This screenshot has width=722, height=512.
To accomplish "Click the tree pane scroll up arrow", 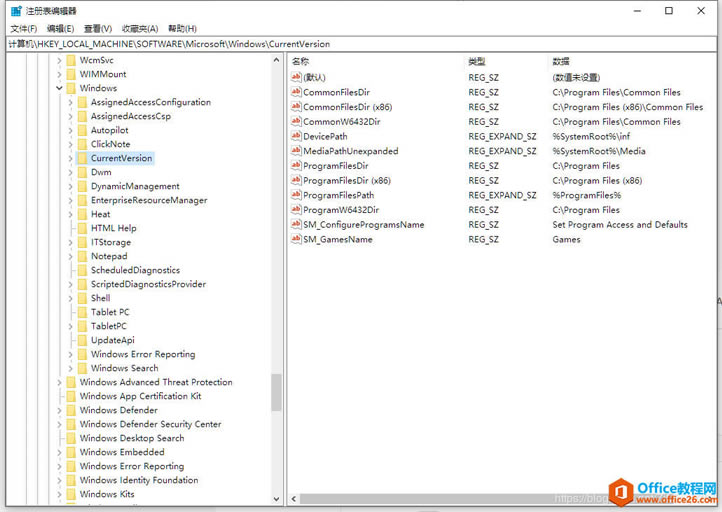I will pyautogui.click(x=276, y=60).
